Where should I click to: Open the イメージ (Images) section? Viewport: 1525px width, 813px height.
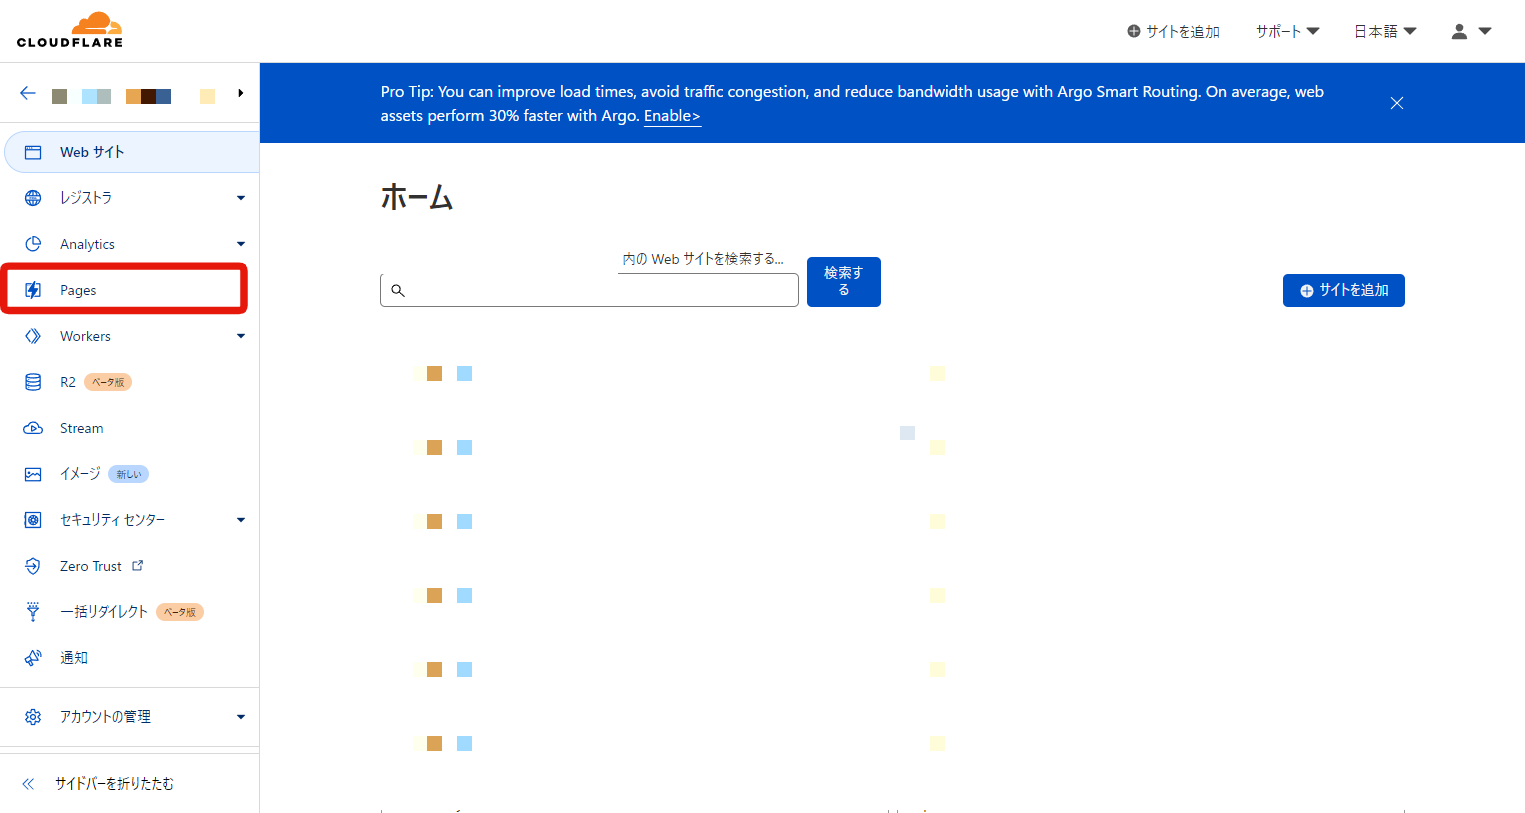tap(73, 474)
